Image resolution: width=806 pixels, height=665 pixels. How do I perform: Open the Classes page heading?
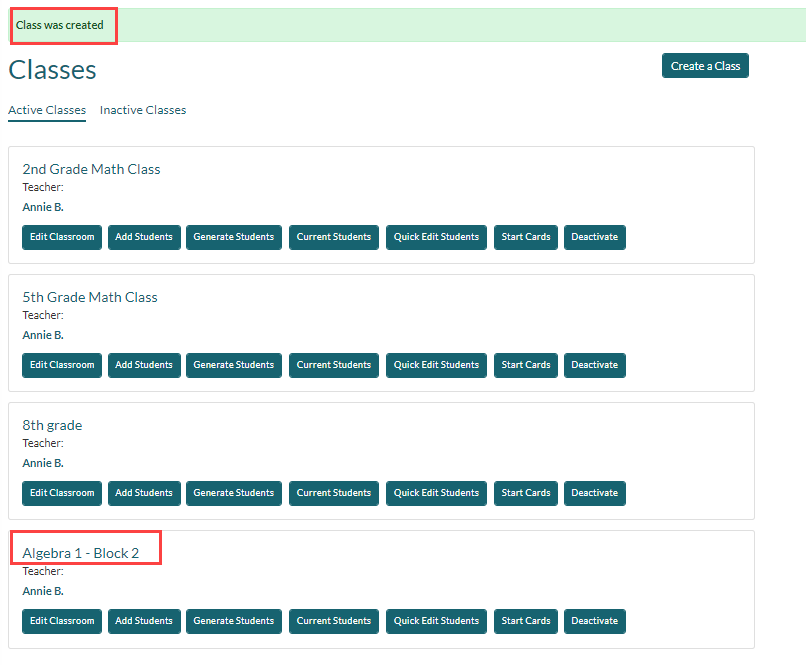pyautogui.click(x=52, y=70)
